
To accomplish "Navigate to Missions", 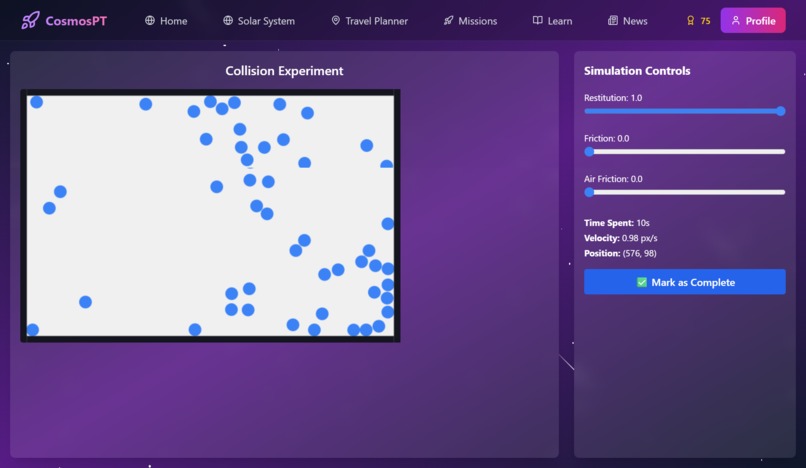I will point(470,21).
